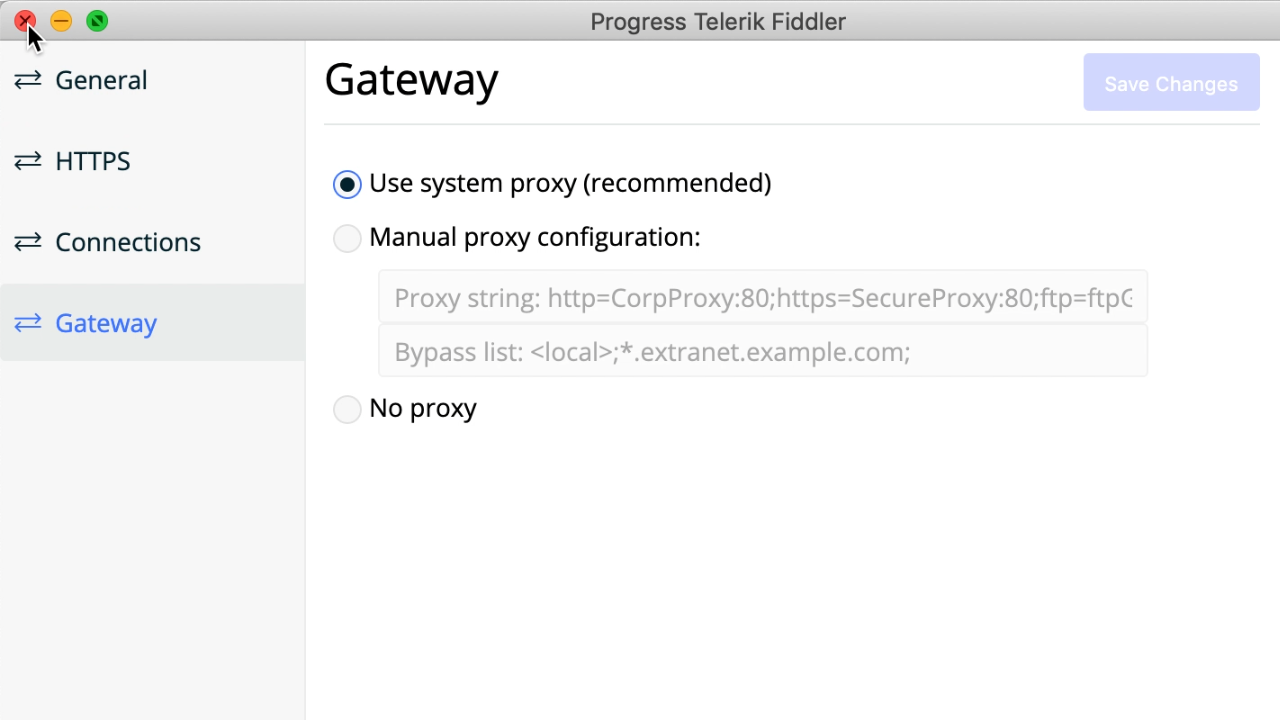
Task: Click into the Bypass list field
Action: click(762, 351)
